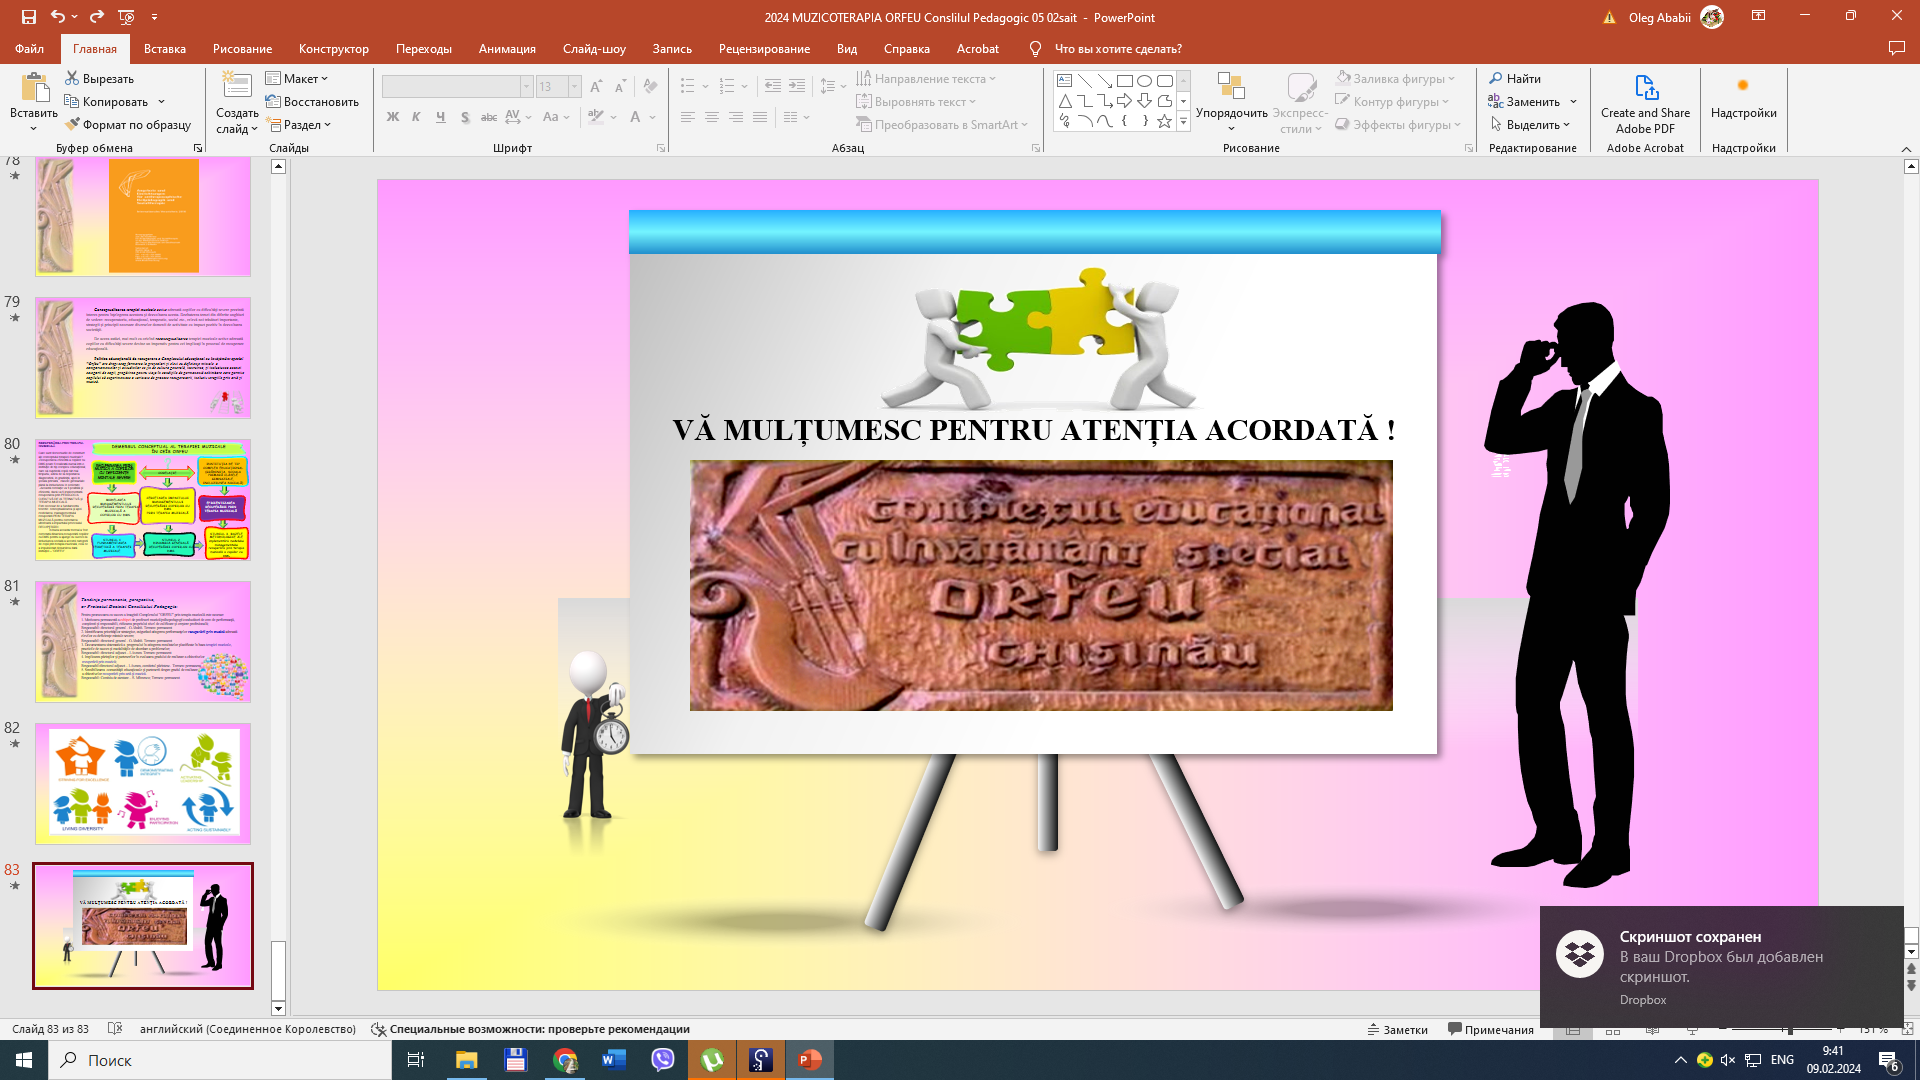Click the Oleg Ababii account button
The width and height of the screenshot is (1920, 1080).
tap(1675, 17)
